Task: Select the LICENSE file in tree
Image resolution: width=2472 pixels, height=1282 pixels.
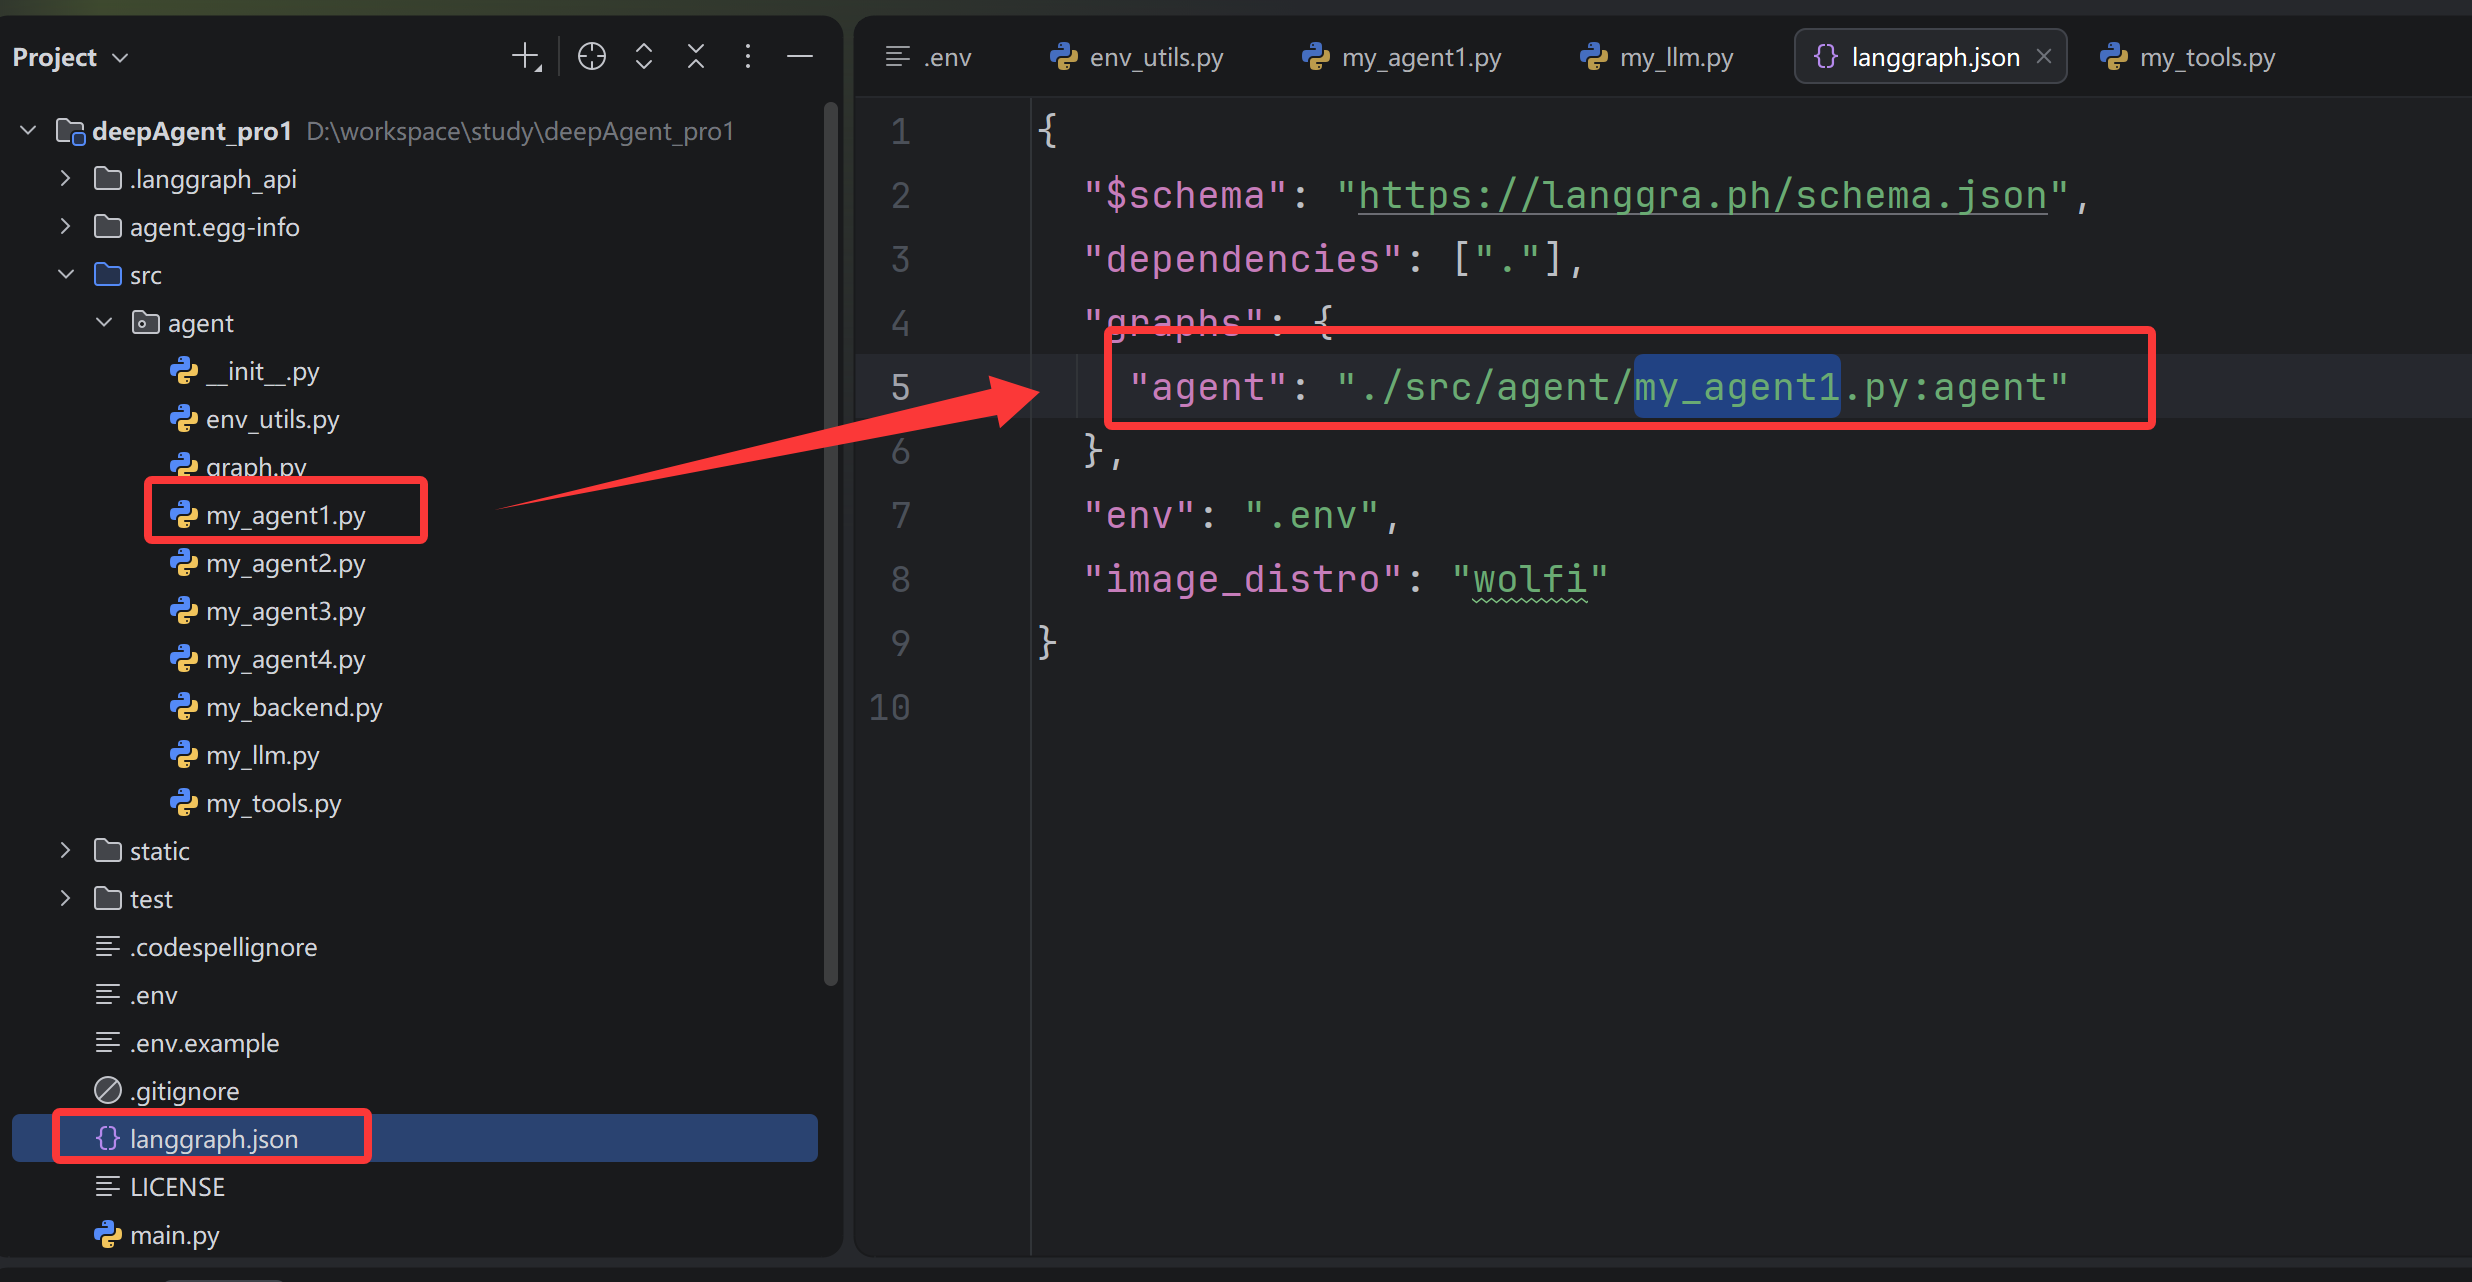Action: click(177, 1187)
